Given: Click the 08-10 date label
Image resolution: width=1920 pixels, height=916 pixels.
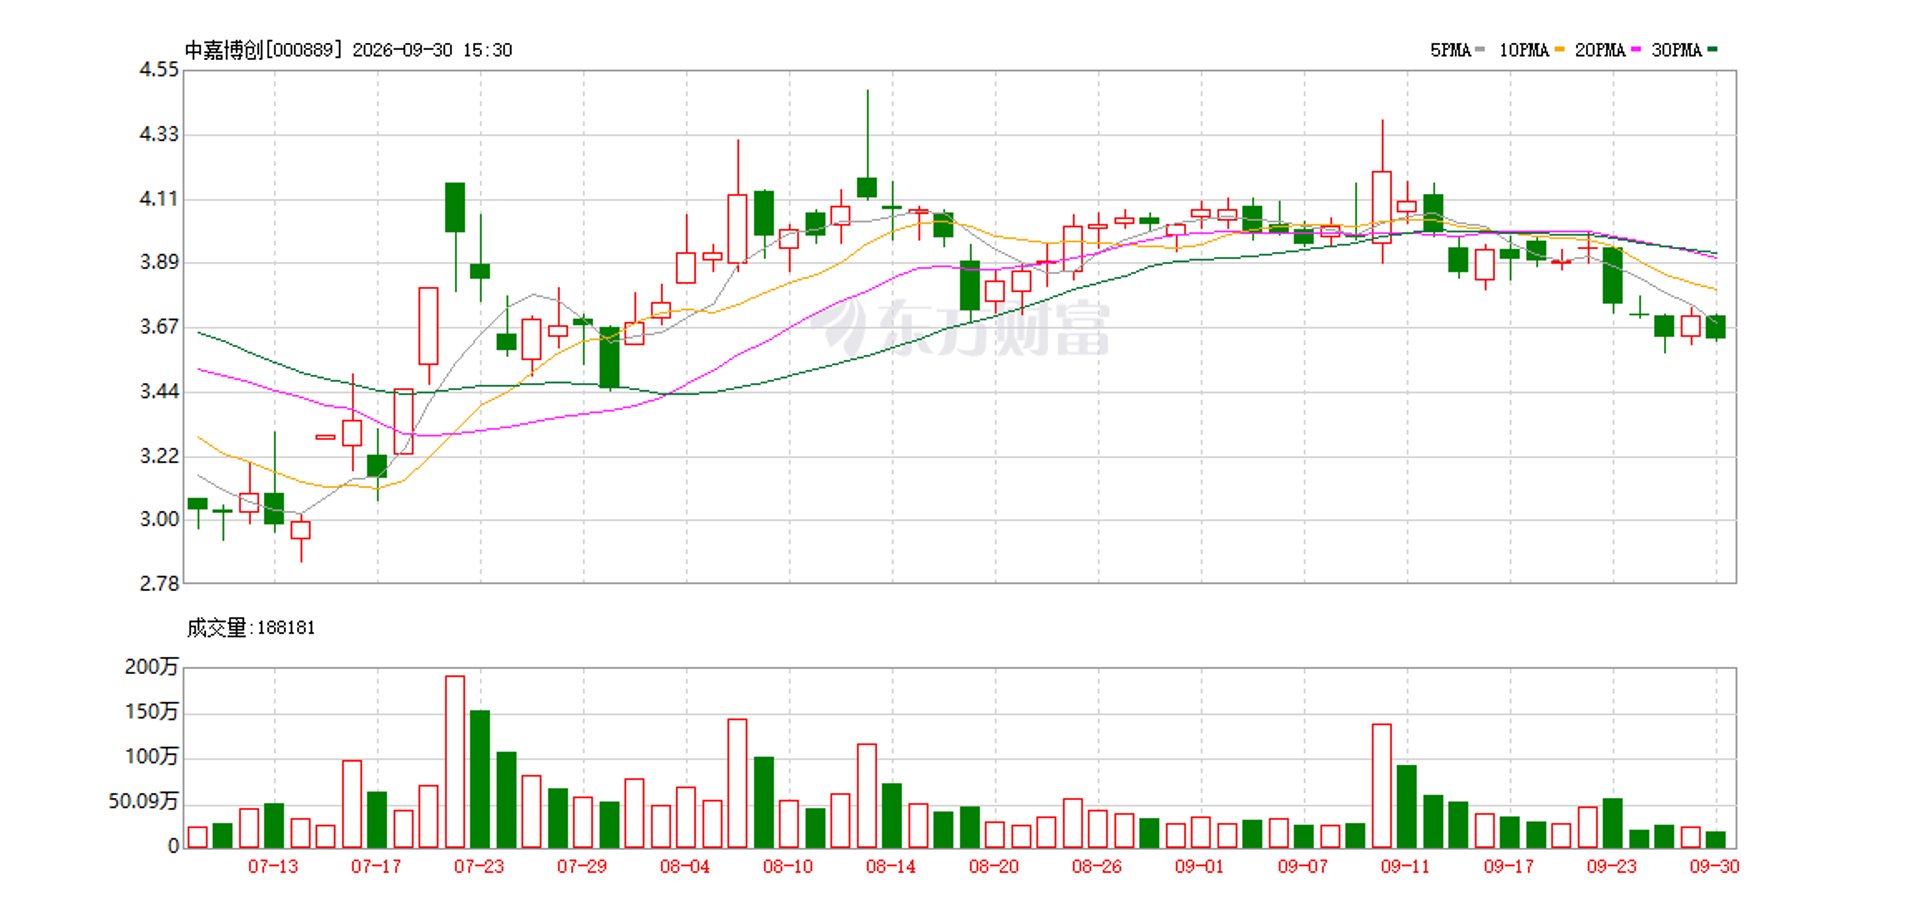Looking at the screenshot, I should (x=788, y=867).
